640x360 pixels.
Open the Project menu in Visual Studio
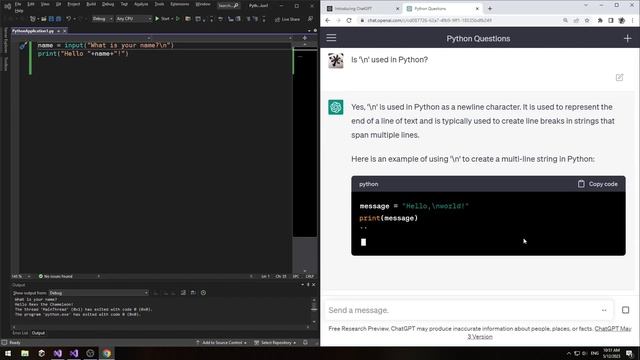point(73,4)
